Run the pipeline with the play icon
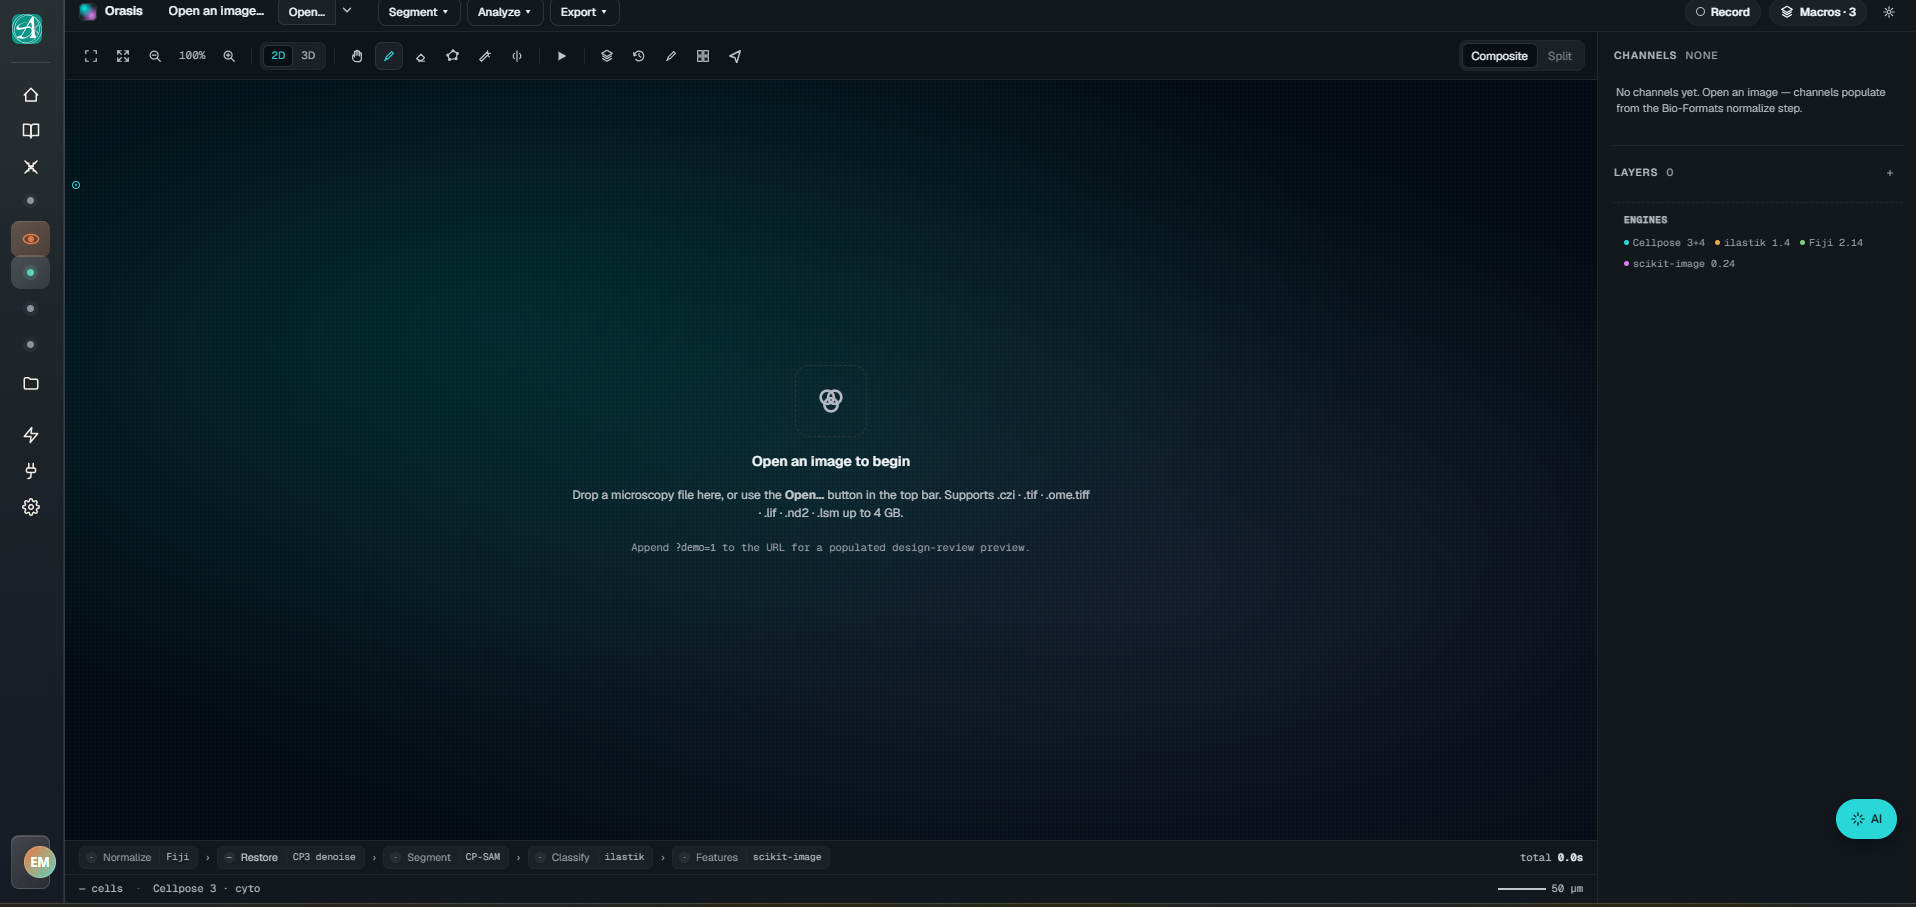This screenshot has width=1916, height=907. pyautogui.click(x=562, y=56)
